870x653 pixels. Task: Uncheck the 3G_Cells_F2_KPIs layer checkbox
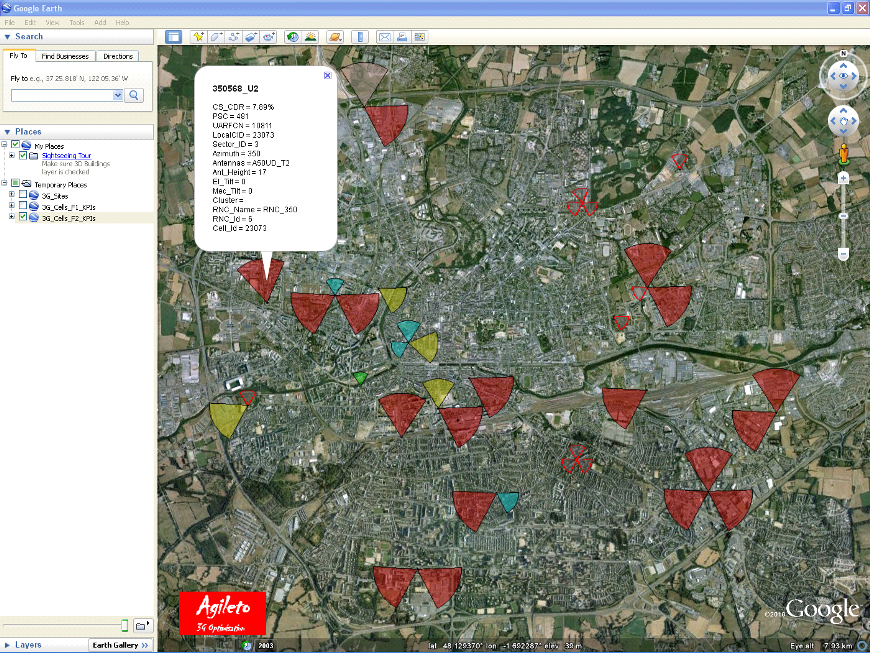(23, 217)
